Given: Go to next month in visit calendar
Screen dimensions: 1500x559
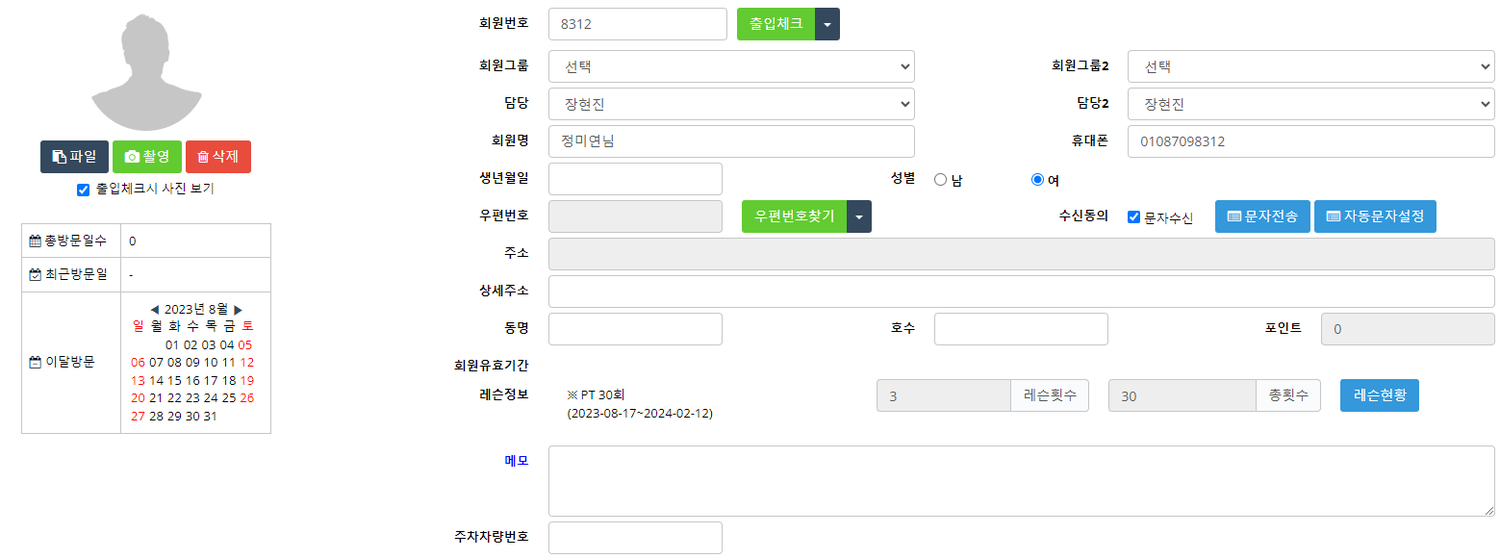Looking at the screenshot, I should pyautogui.click(x=238, y=310).
